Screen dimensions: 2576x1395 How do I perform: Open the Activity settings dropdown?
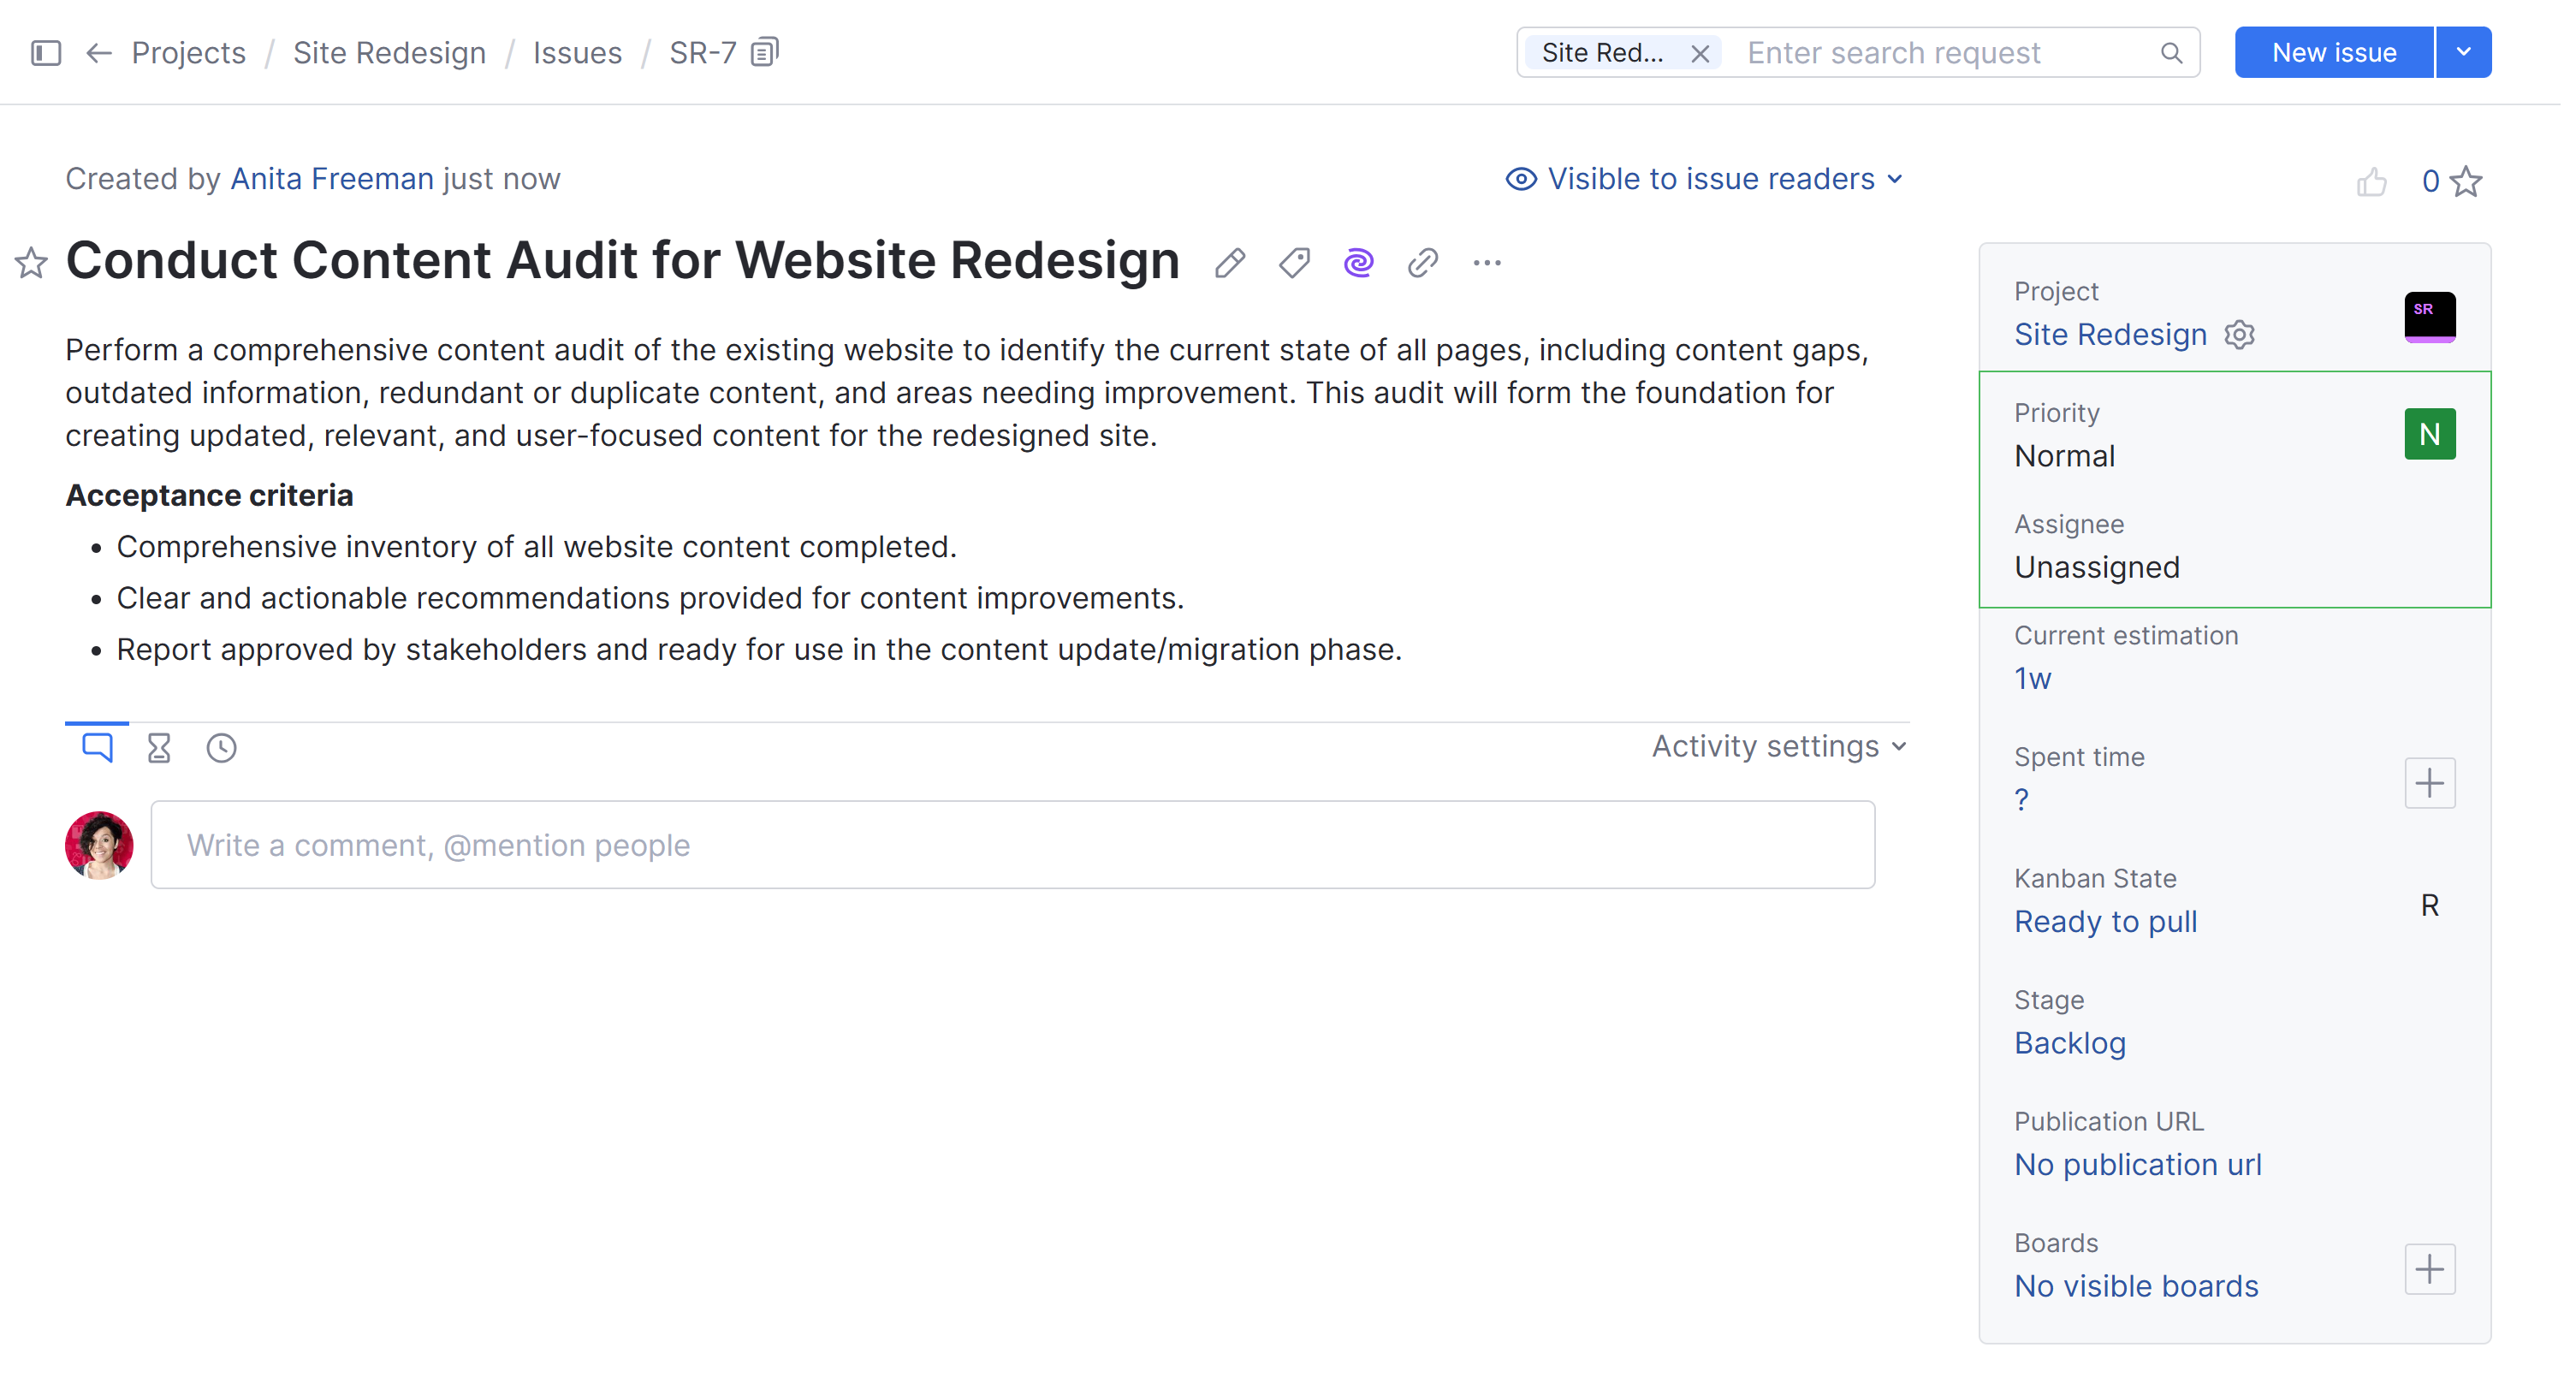[x=1779, y=746]
